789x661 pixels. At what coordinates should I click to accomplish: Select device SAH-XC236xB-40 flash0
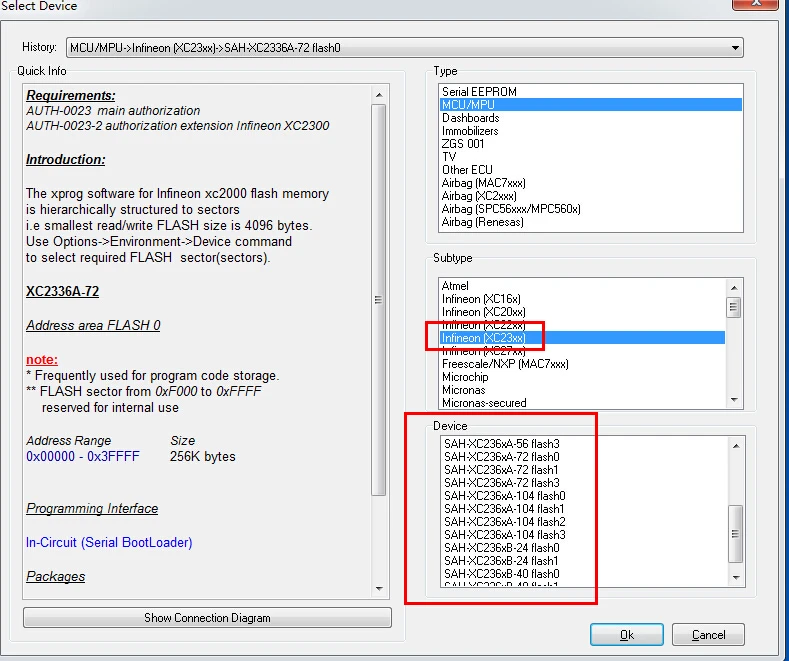click(584, 574)
